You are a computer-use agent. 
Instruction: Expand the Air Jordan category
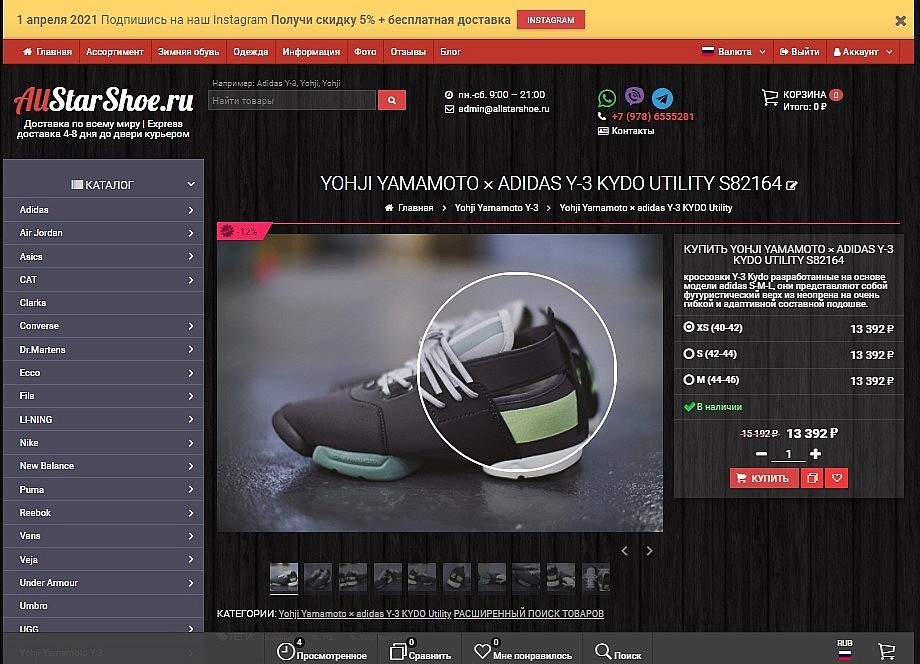pyautogui.click(x=191, y=233)
